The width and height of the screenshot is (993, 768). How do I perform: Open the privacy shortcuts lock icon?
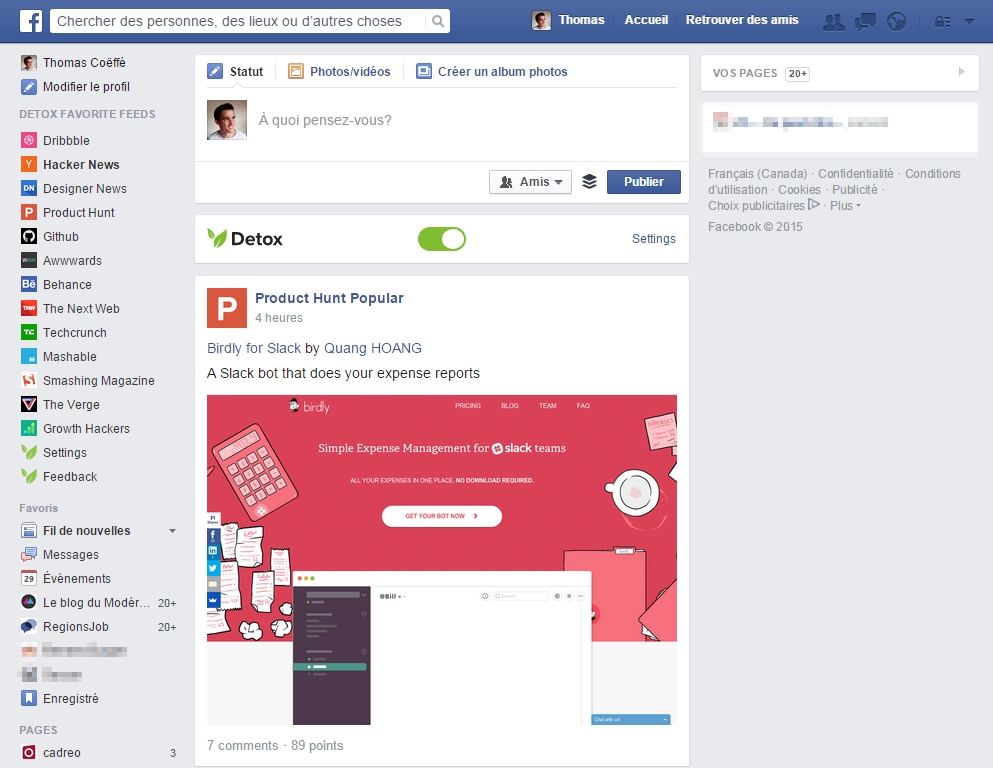(943, 22)
